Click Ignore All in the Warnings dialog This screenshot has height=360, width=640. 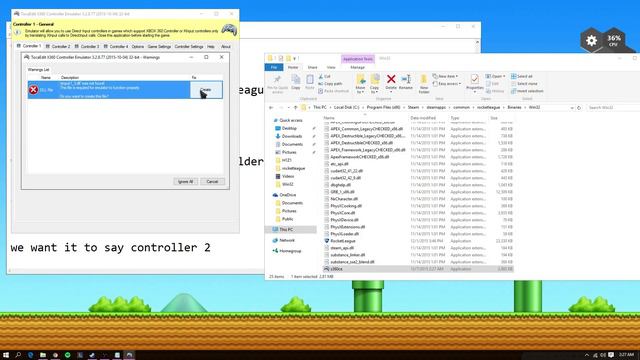(x=186, y=181)
